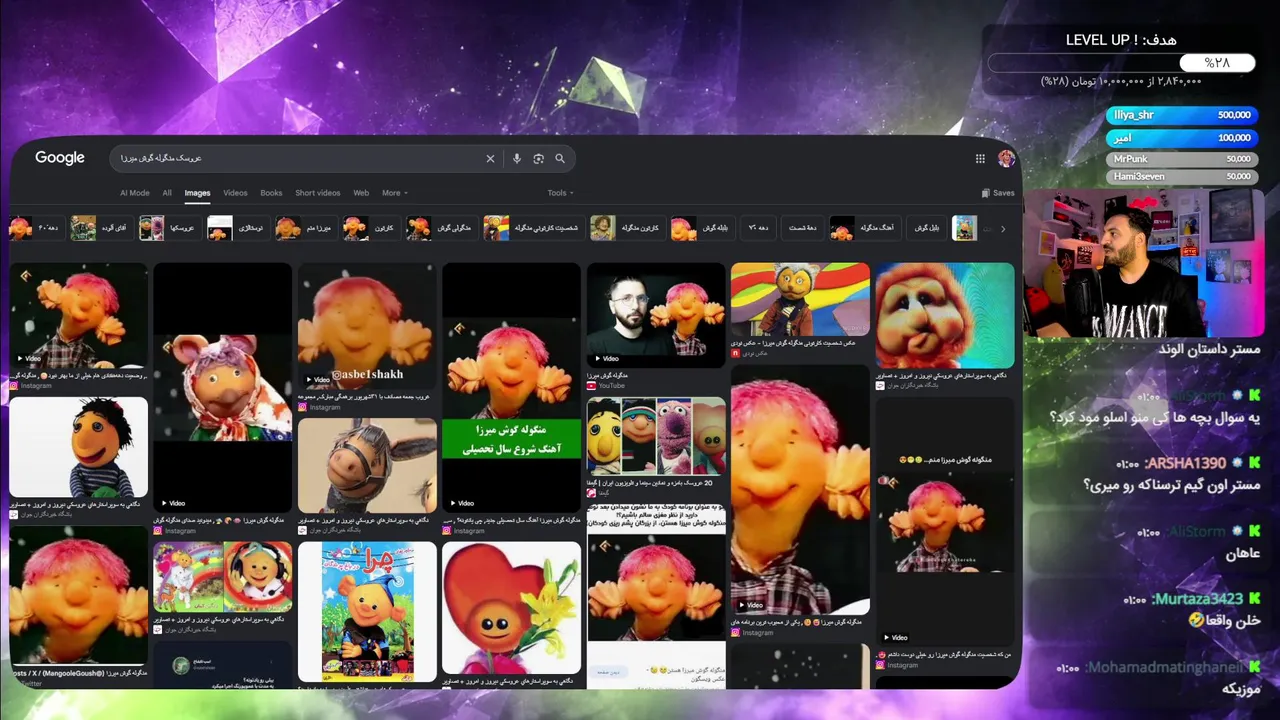This screenshot has height=720, width=1280.
Task: Open the large close-up pink-haired puppet image
Action: 800,488
